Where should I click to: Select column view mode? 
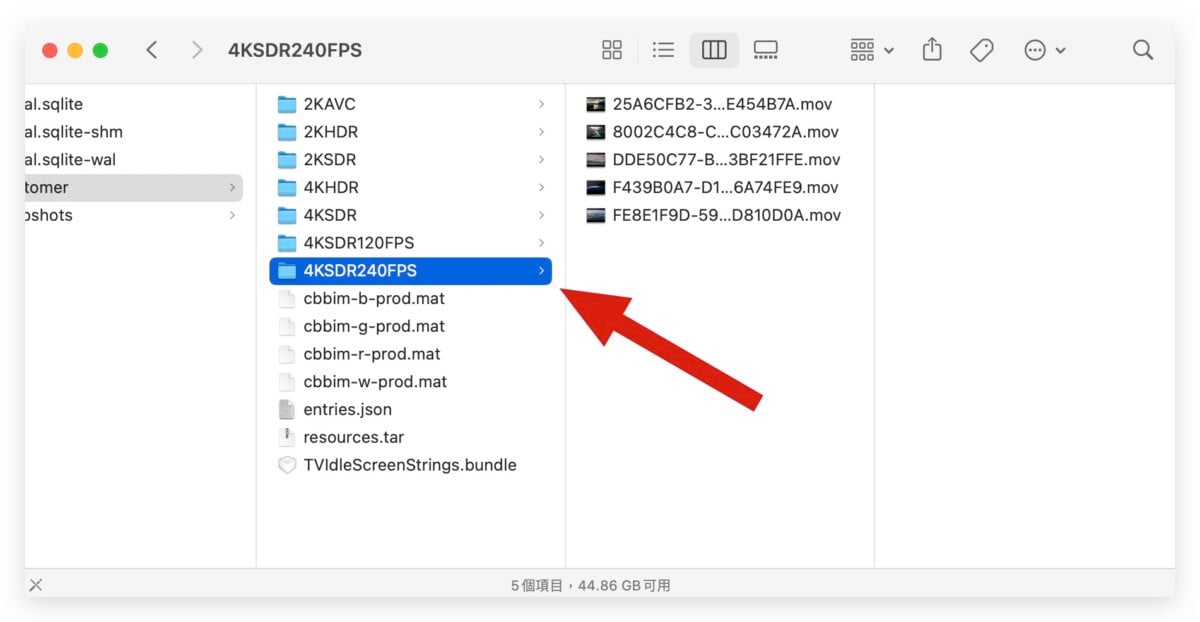pos(714,50)
